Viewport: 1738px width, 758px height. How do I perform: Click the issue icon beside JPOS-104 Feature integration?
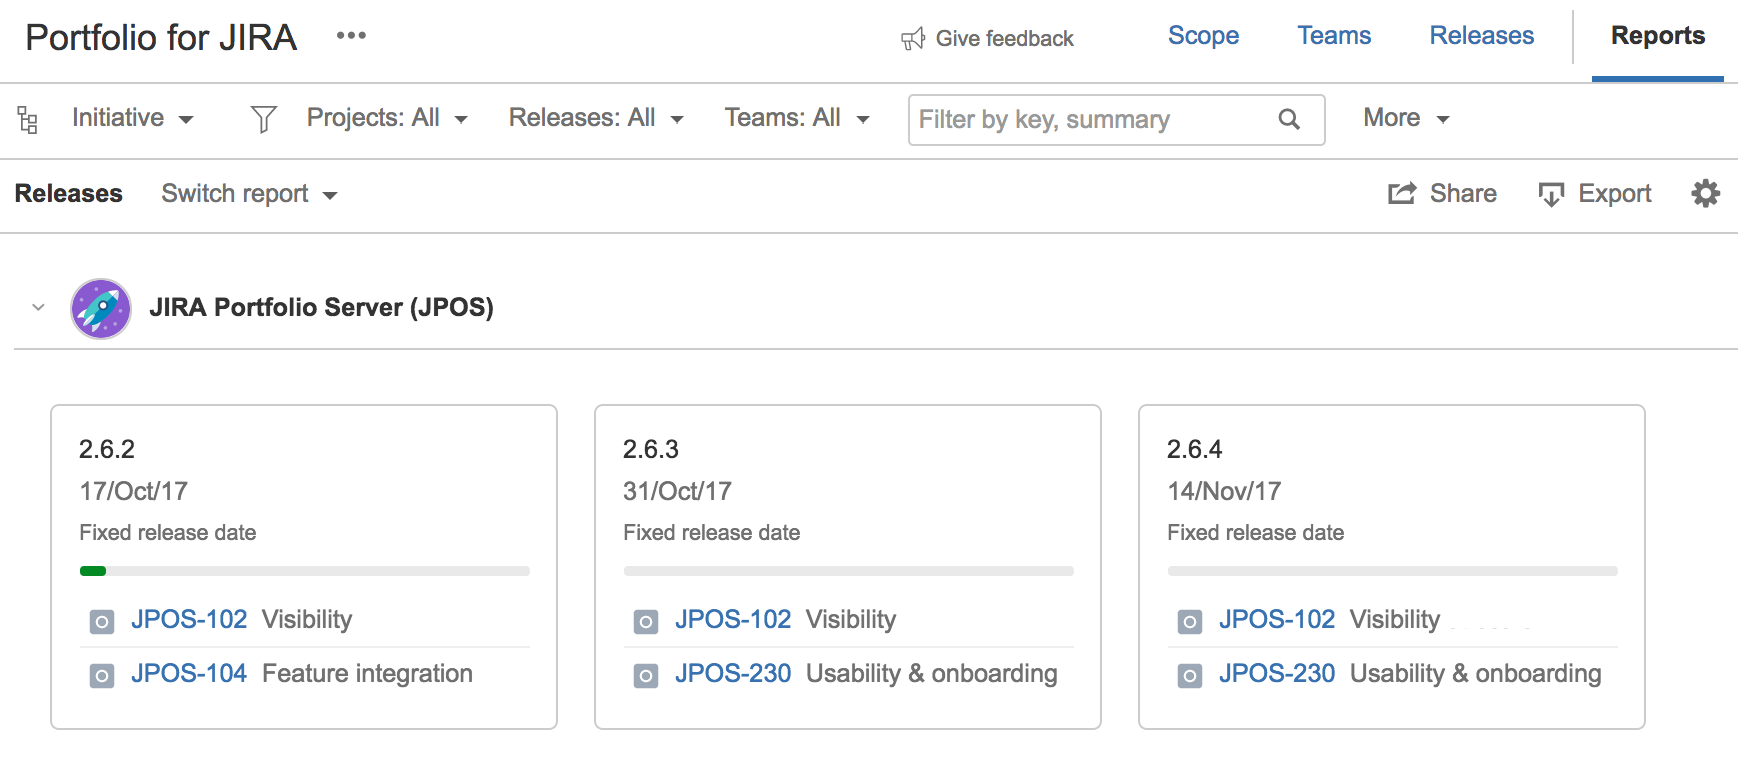102,676
